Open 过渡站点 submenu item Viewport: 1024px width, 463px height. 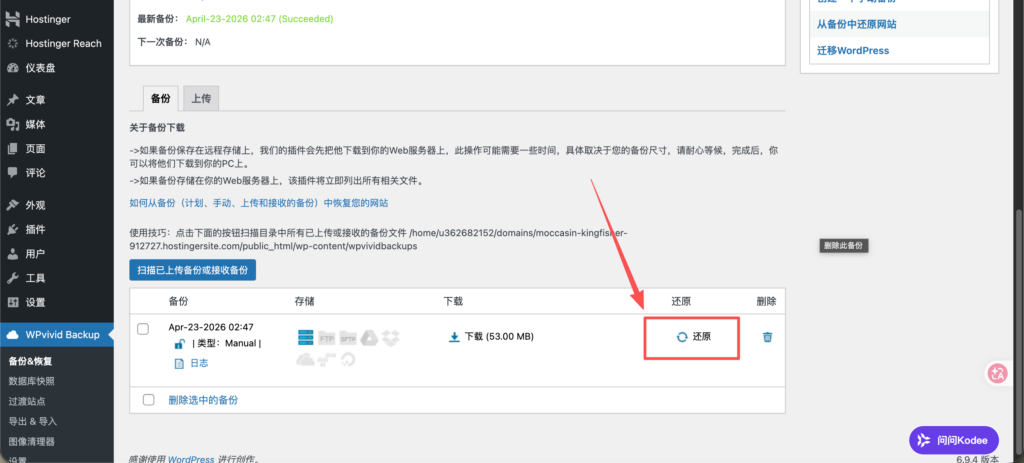27,401
